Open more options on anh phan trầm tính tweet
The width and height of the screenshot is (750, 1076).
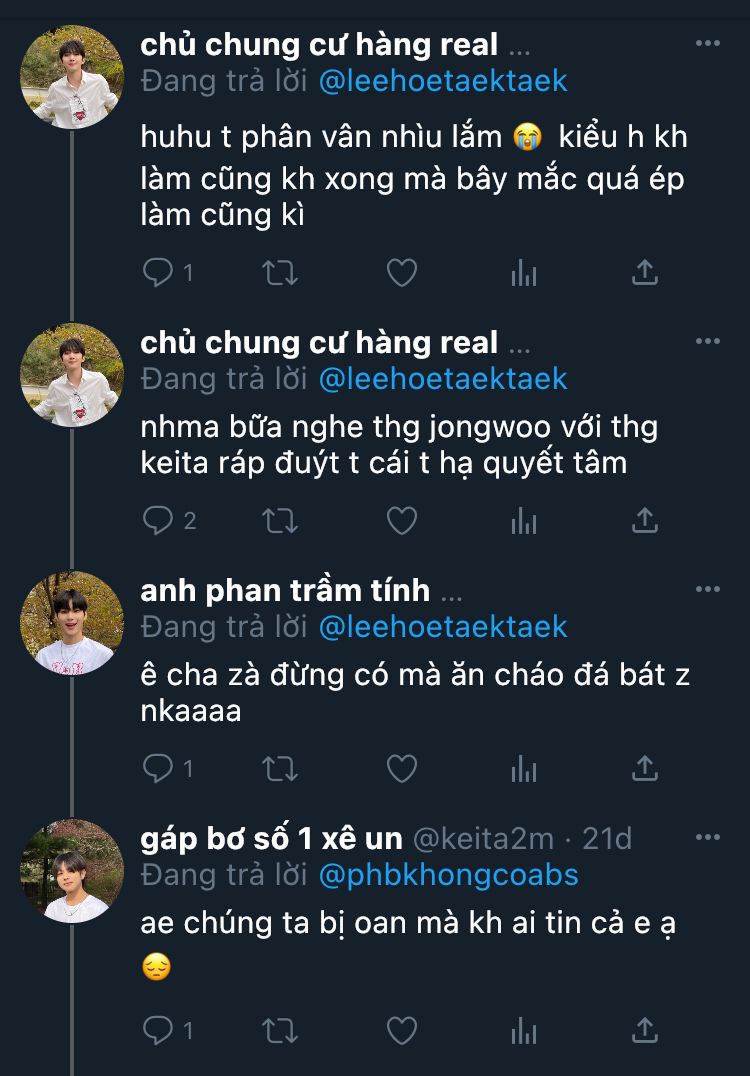coord(707,589)
